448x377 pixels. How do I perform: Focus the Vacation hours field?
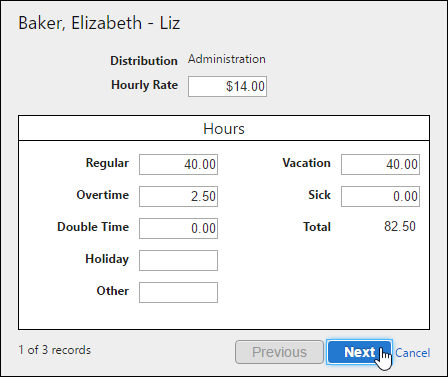(380, 164)
